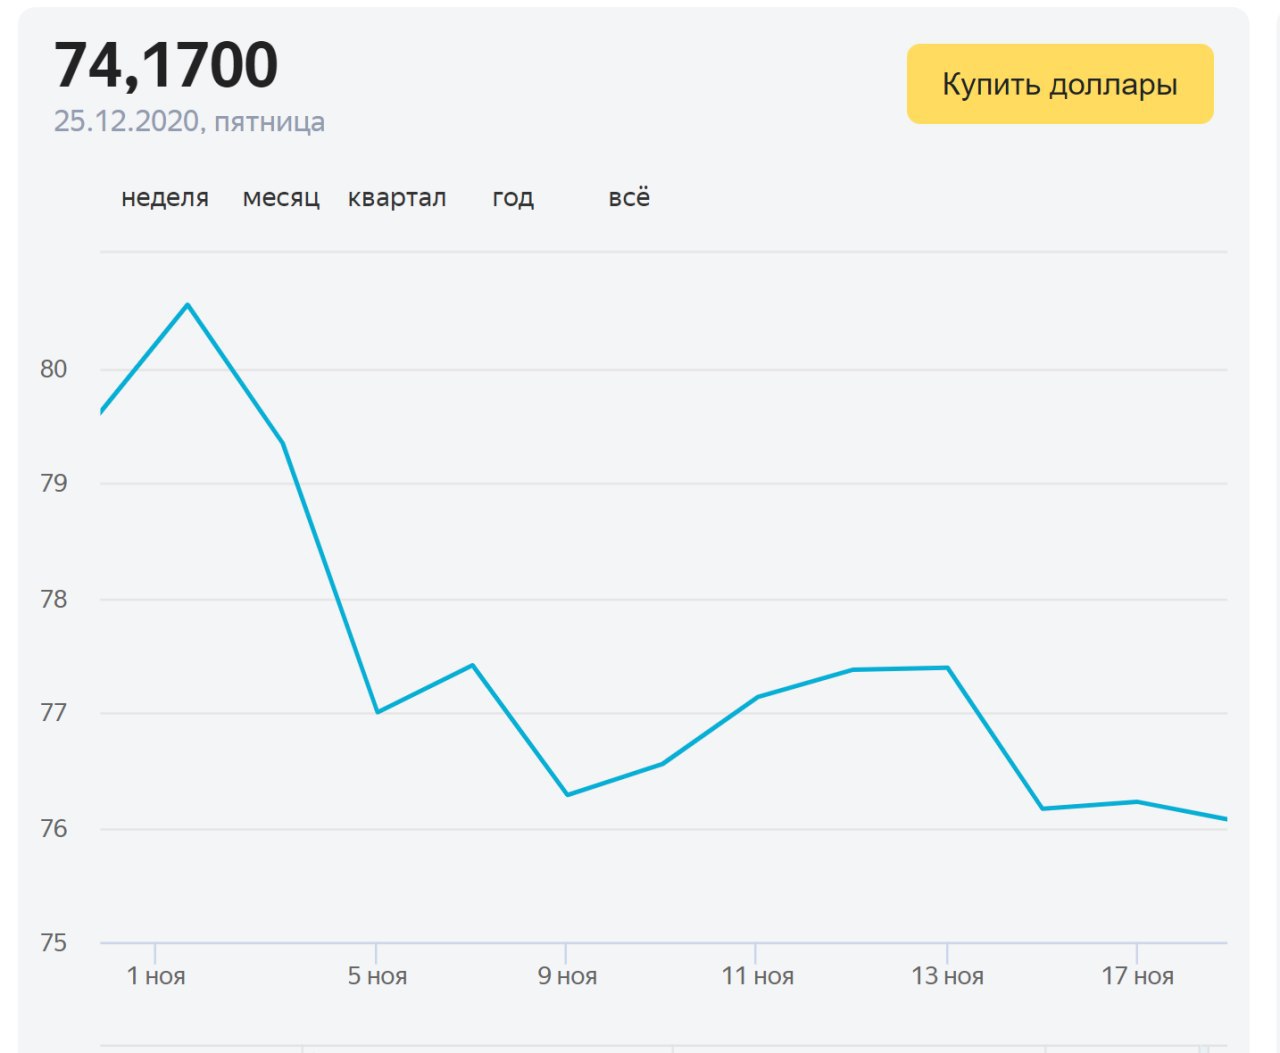
Task: Switch chart to "месяц" period
Action: point(281,197)
